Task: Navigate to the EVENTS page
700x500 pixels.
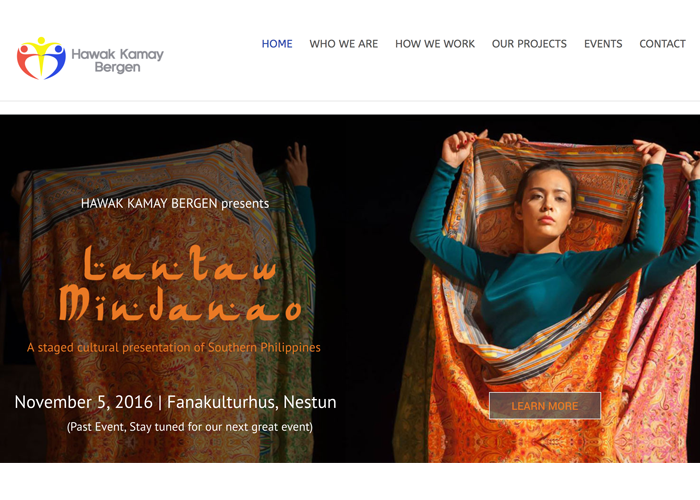Action: [603, 44]
